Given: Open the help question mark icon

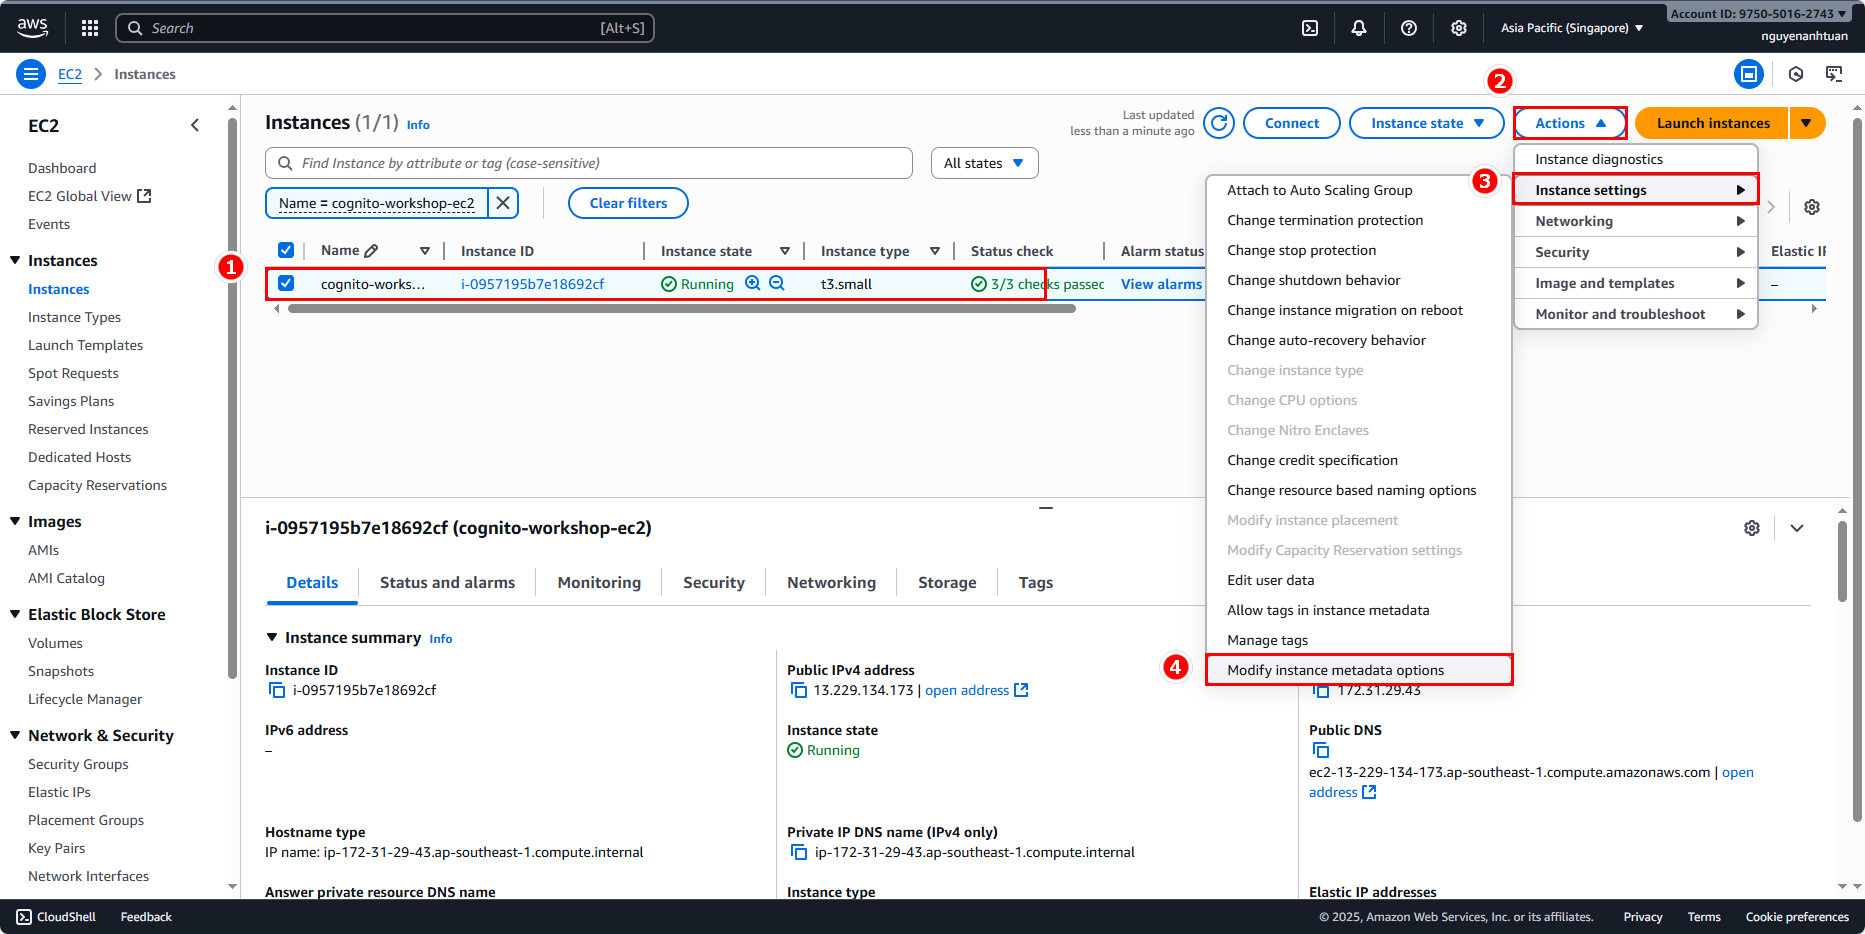Looking at the screenshot, I should [x=1408, y=28].
